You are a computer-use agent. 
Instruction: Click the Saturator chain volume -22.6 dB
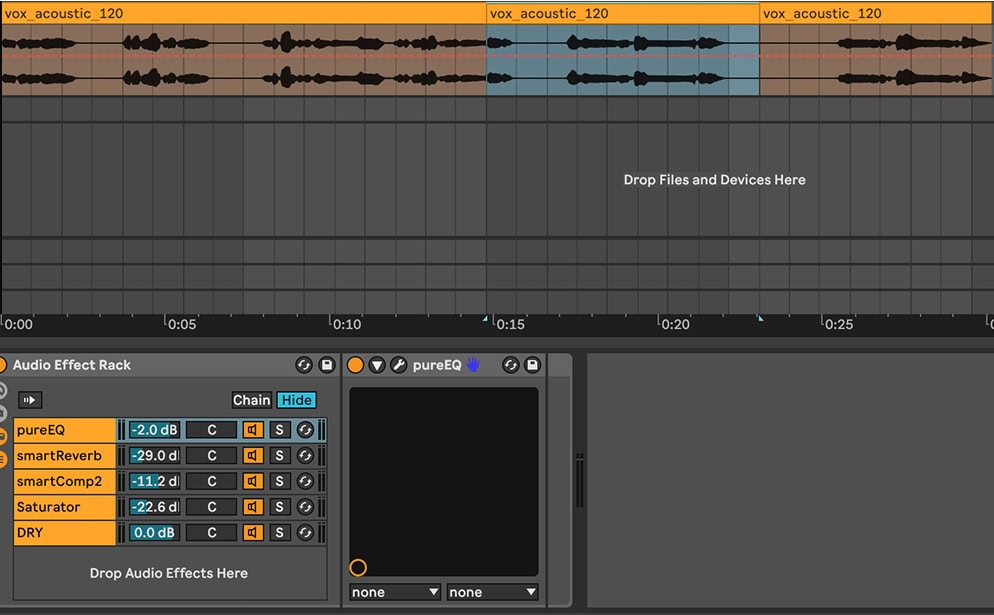point(154,507)
